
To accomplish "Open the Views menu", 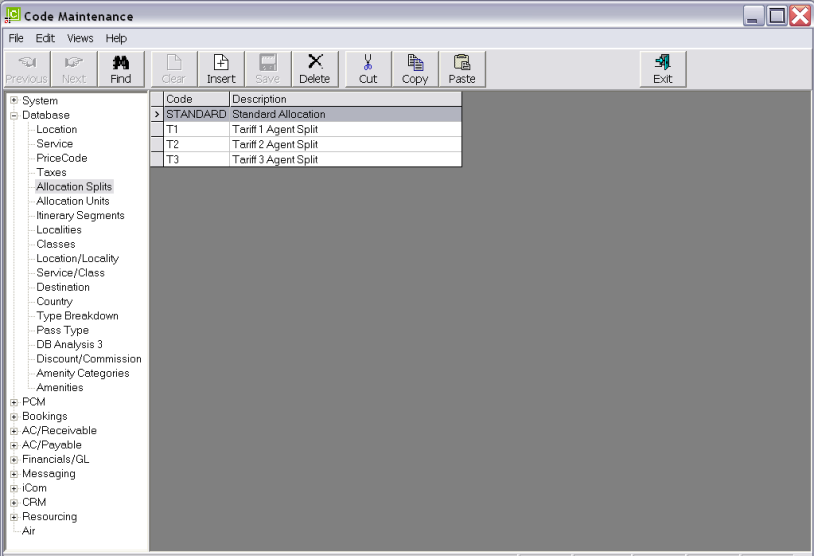I will [80, 38].
